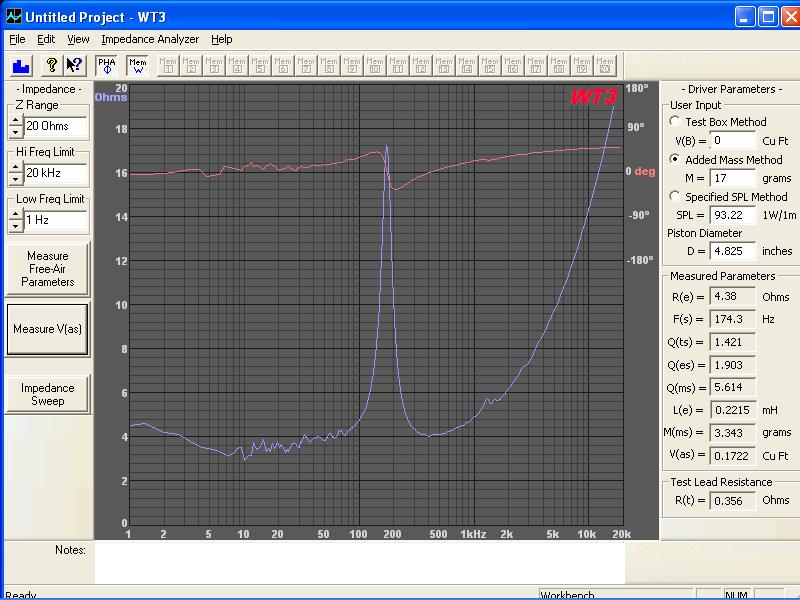The image size is (800, 600).
Task: Select memory slot Mem 4
Action: click(x=237, y=66)
